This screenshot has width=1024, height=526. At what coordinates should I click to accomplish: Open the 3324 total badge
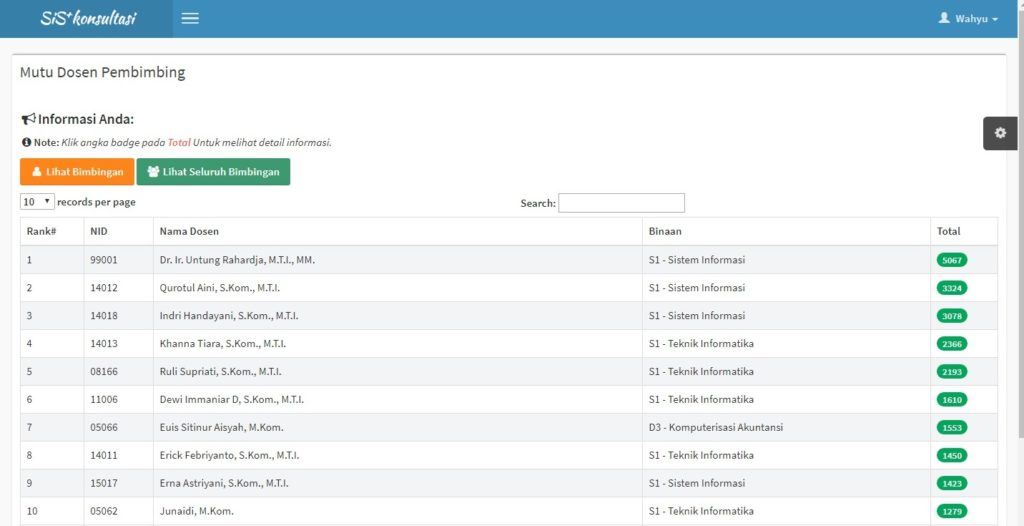[952, 288]
